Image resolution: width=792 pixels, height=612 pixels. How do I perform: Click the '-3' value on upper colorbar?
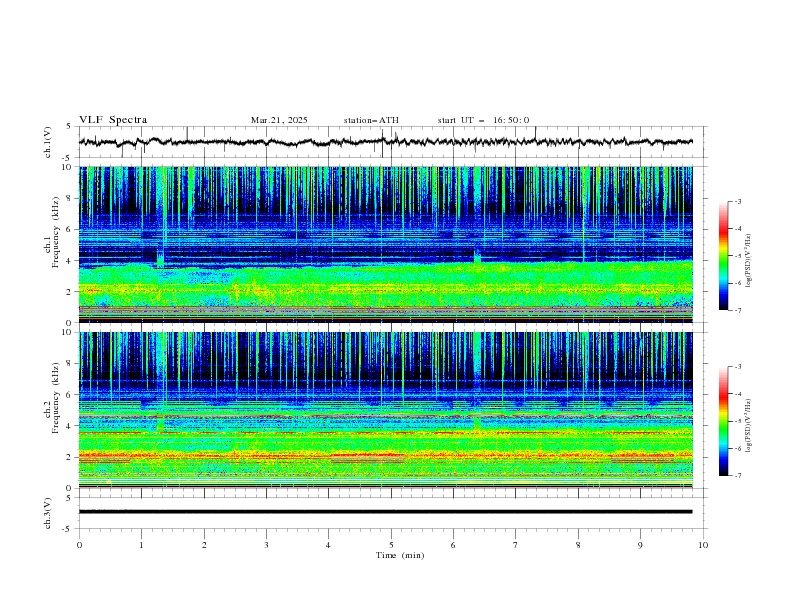pyautogui.click(x=738, y=201)
